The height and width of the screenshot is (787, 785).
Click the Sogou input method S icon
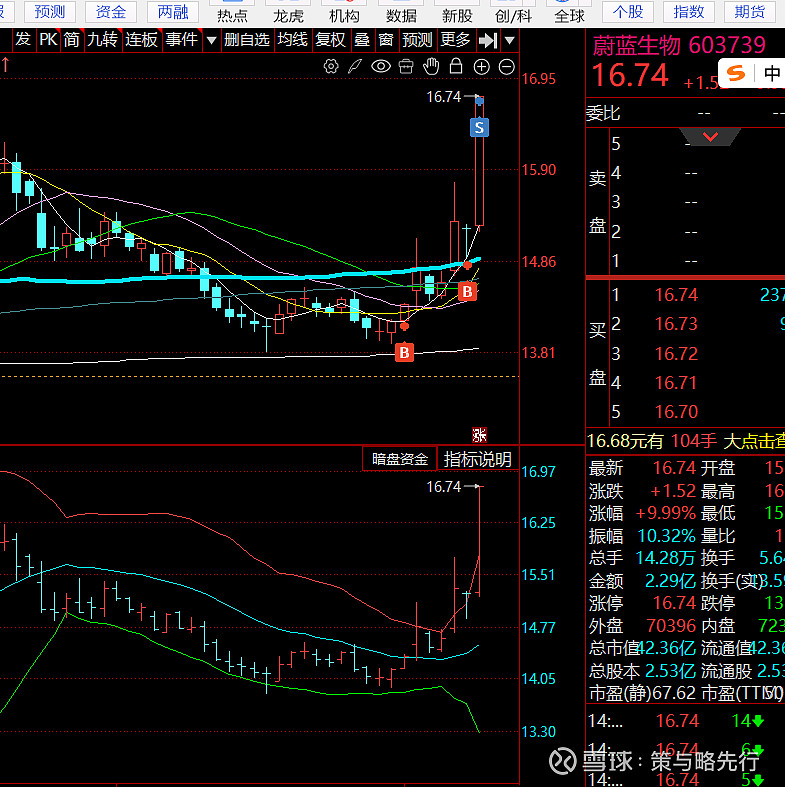pos(737,73)
